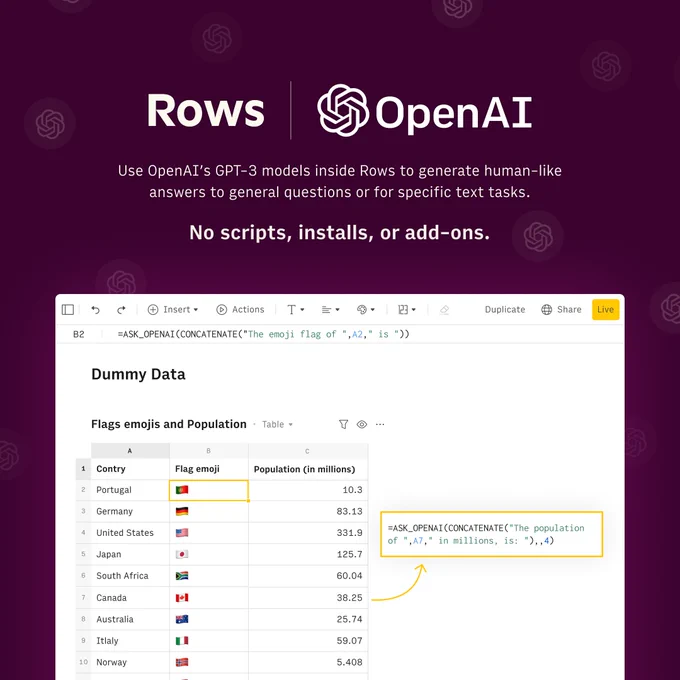Select column A header

130,451
